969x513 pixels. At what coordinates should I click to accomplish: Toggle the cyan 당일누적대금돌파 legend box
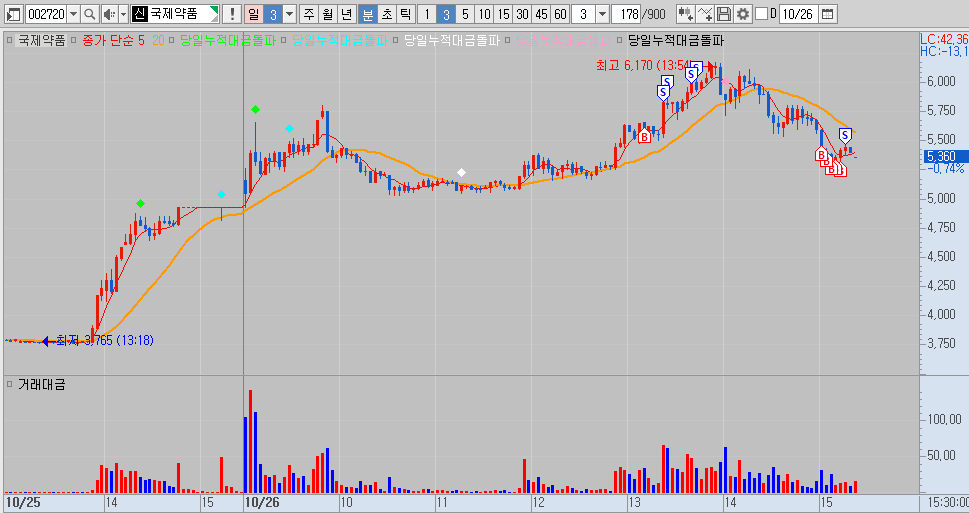click(x=283, y=41)
